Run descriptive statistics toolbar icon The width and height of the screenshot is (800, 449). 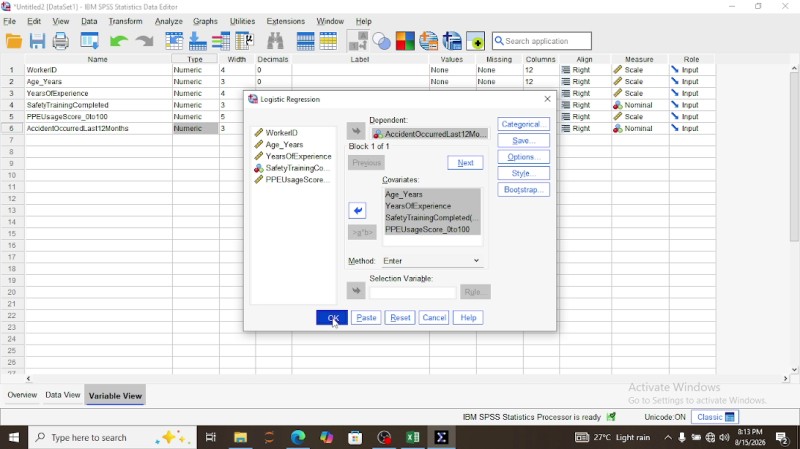(244, 41)
